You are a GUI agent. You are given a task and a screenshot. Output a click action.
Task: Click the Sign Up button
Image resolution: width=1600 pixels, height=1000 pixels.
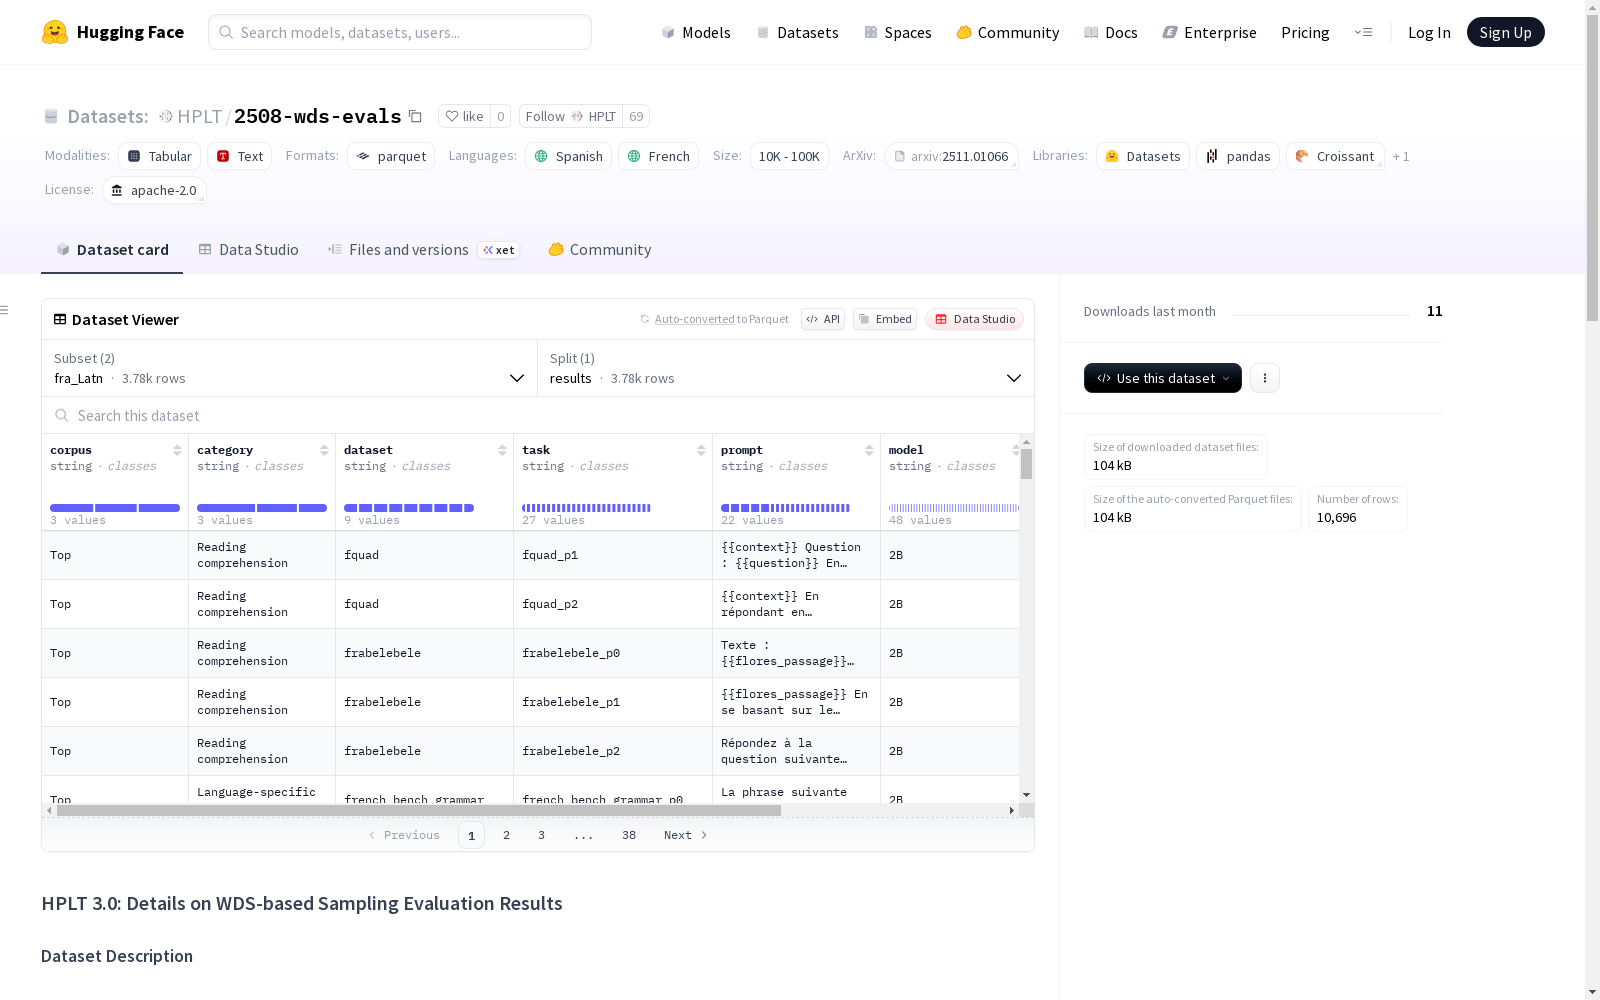[1506, 32]
